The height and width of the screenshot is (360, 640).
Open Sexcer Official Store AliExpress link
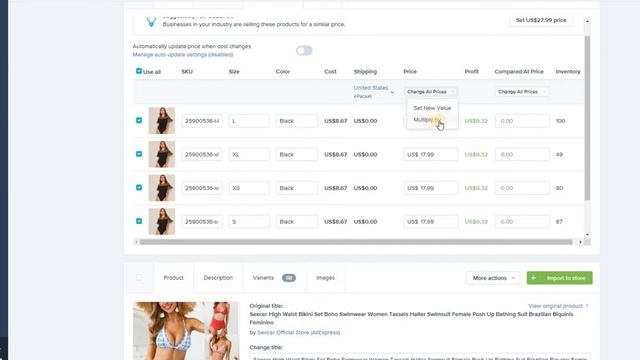(x=298, y=332)
